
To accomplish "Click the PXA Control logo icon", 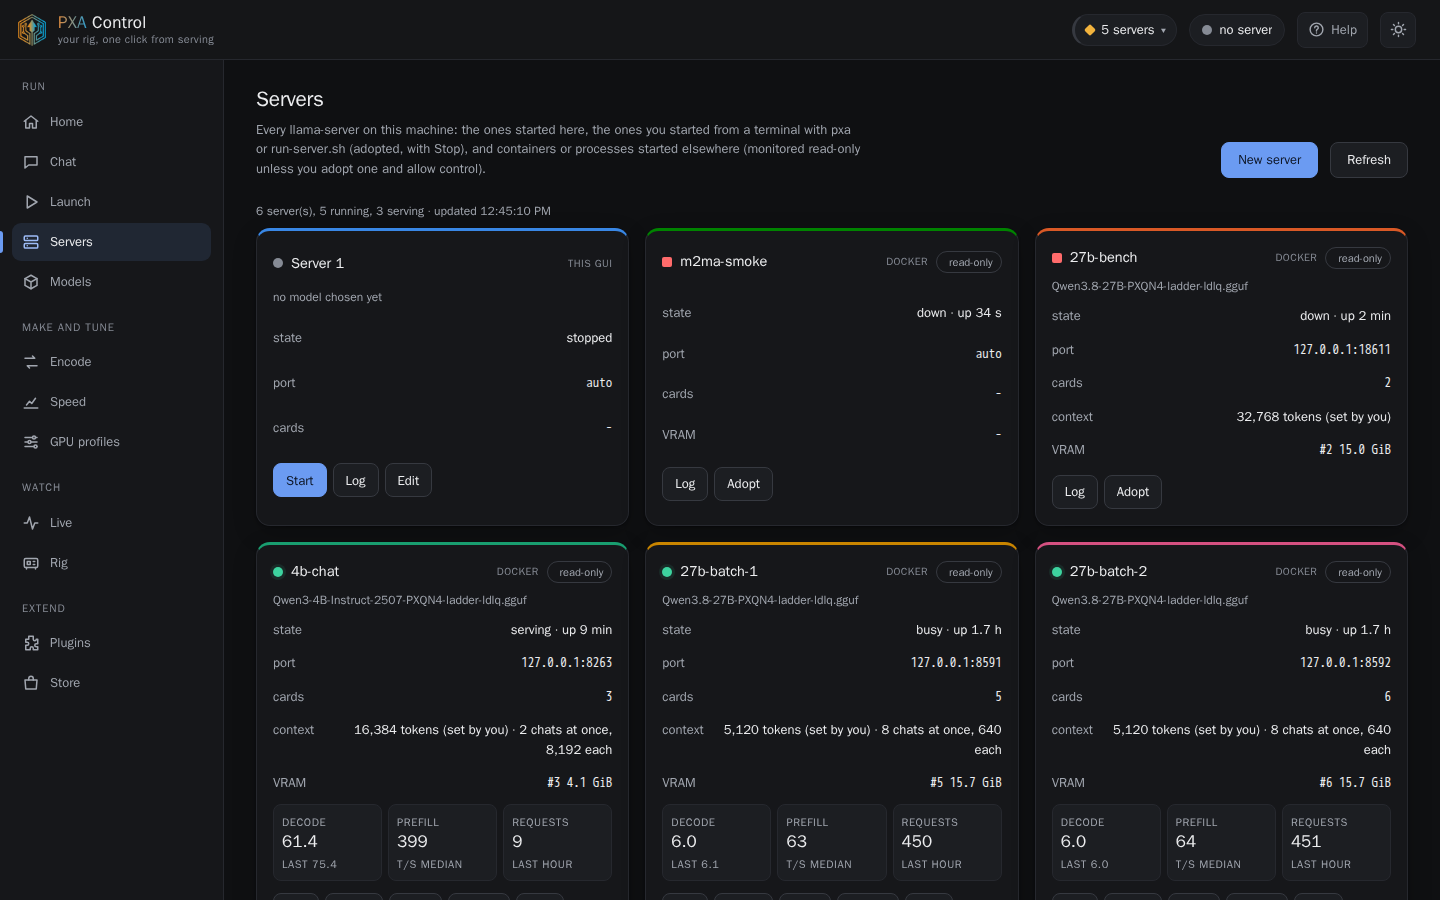I will click(32, 30).
